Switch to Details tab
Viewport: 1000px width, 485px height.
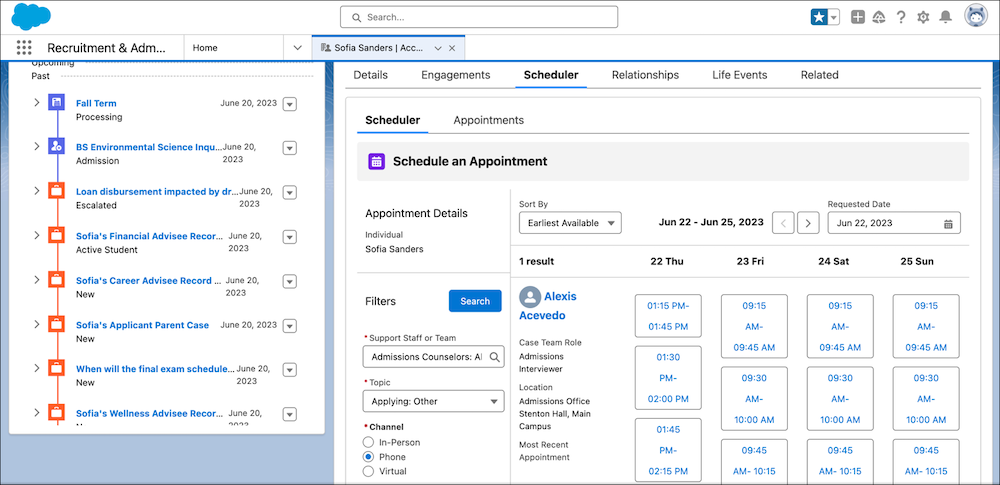[x=371, y=75]
